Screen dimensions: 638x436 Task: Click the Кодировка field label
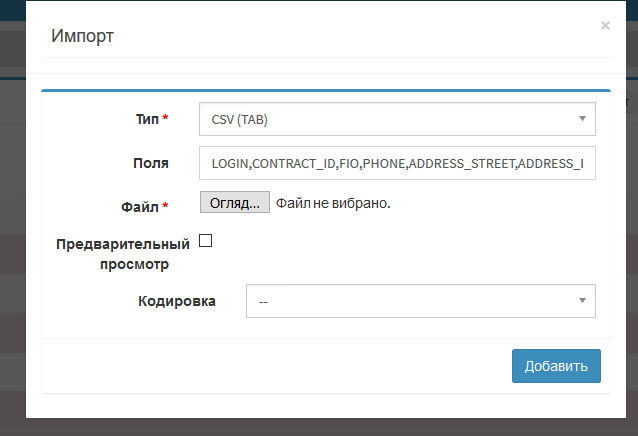coord(176,300)
